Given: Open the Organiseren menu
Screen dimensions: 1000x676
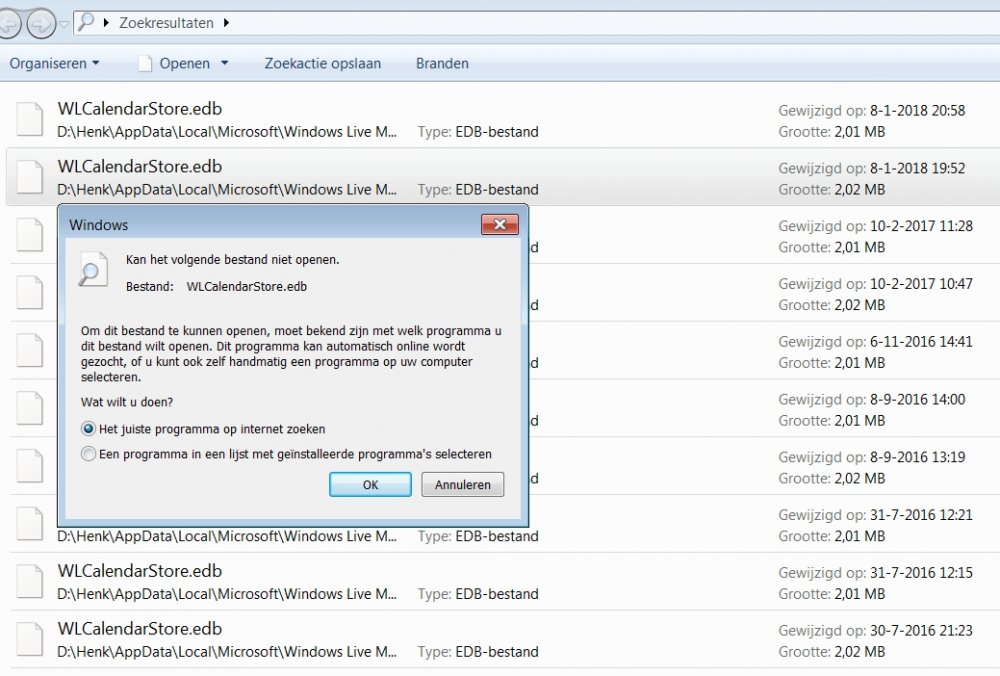Looking at the screenshot, I should [54, 63].
